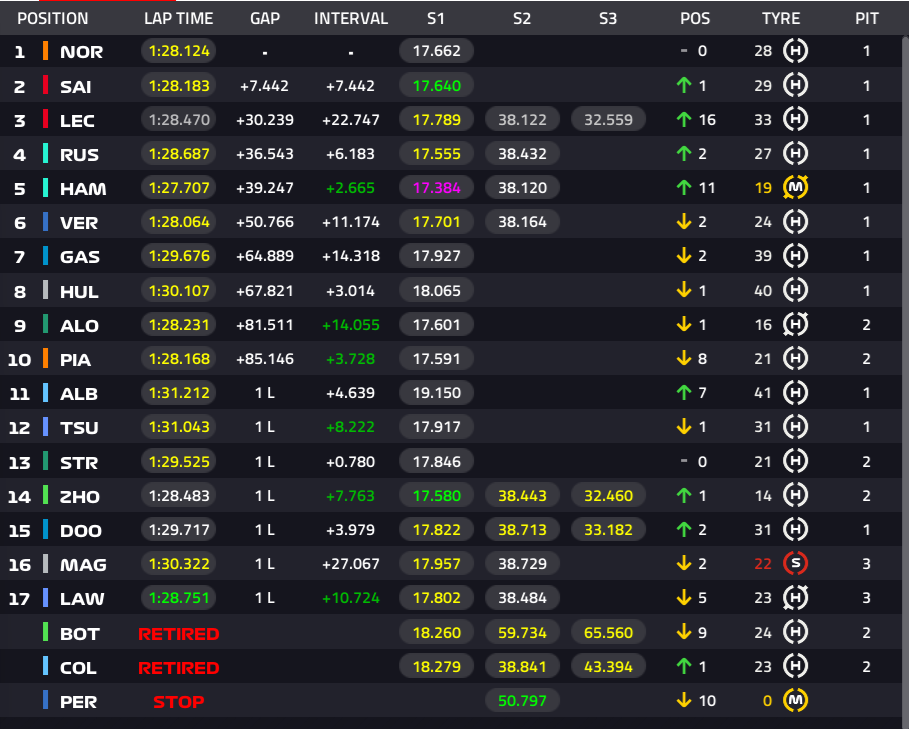The height and width of the screenshot is (729, 909).
Task: Click the INTERVAL column header
Action: 351,19
